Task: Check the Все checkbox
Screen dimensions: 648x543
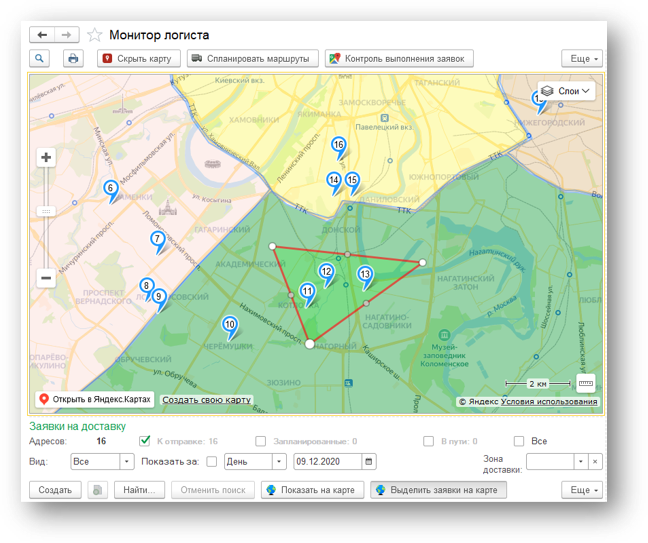Action: pos(519,441)
